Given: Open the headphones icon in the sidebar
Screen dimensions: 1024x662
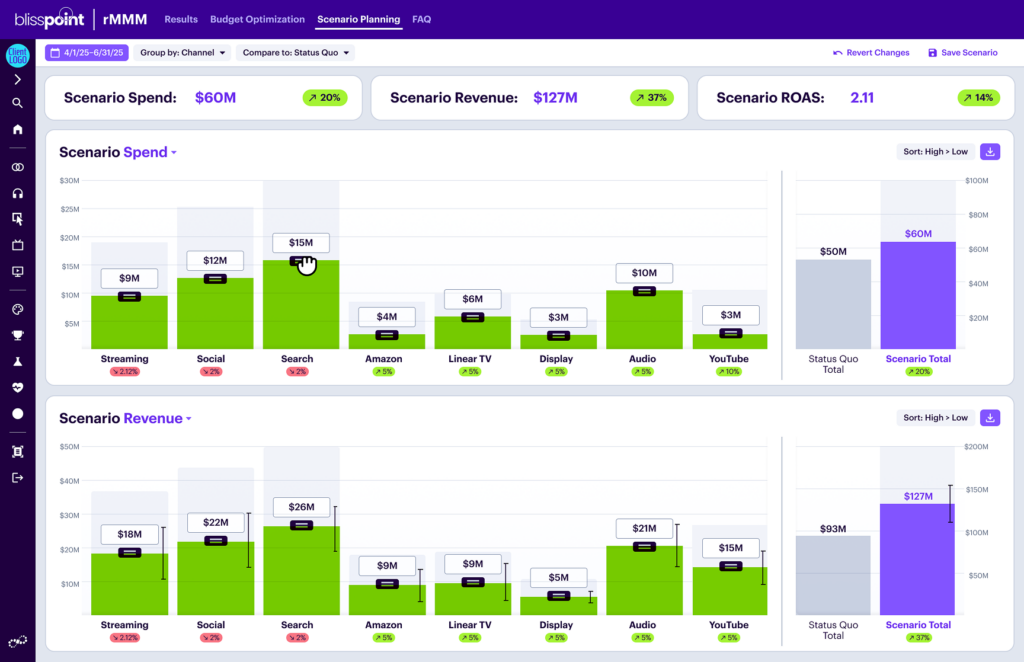Looking at the screenshot, I should coord(18,193).
